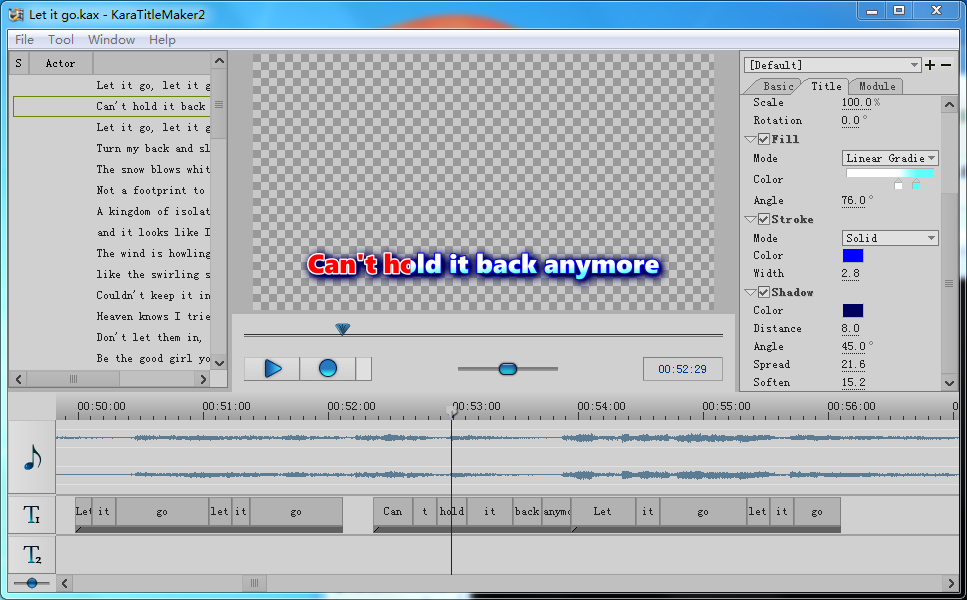Toggle the Stroke checkbox

pos(763,219)
